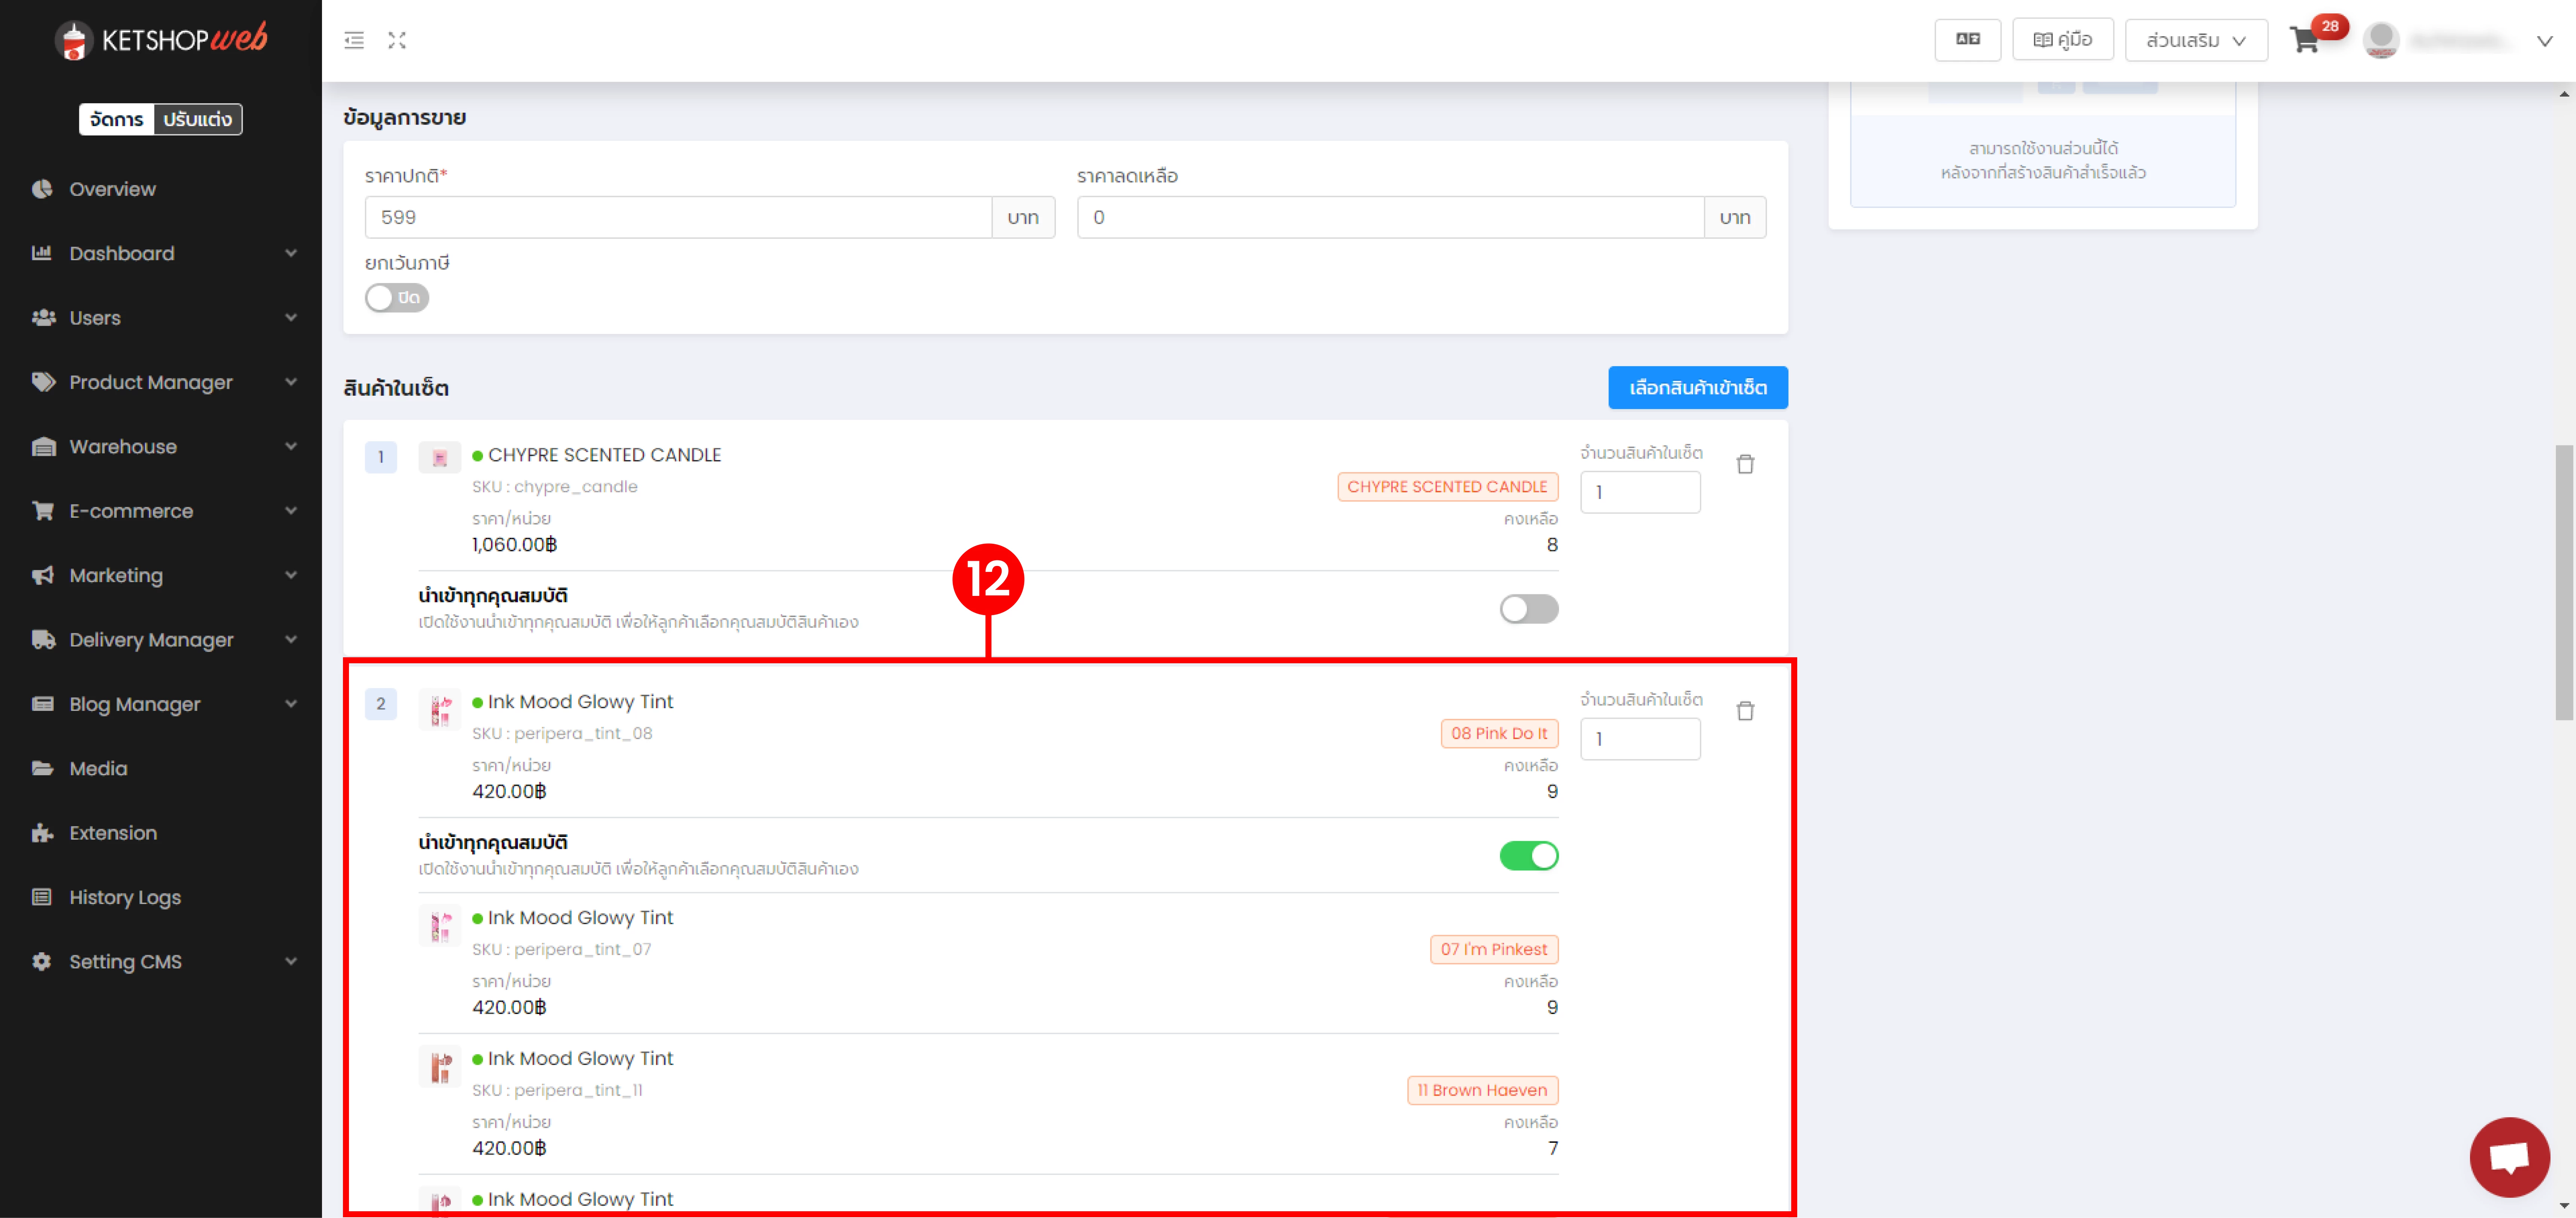2576x1218 pixels.
Task: Click the 07 I'm Pinkest tag
Action: tap(1494, 950)
